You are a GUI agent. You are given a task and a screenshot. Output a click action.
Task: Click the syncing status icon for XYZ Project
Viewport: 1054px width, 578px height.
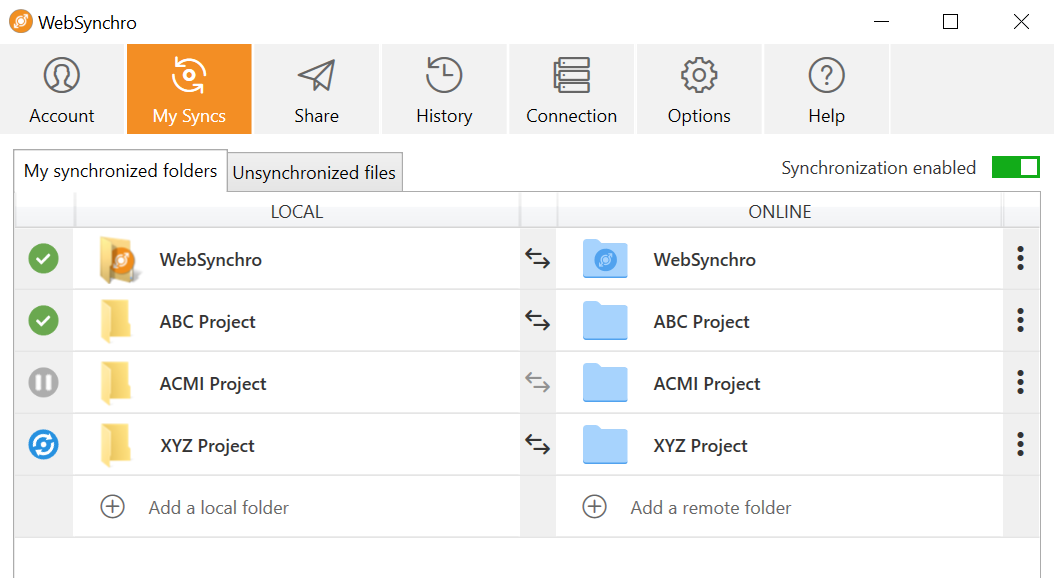(x=44, y=444)
